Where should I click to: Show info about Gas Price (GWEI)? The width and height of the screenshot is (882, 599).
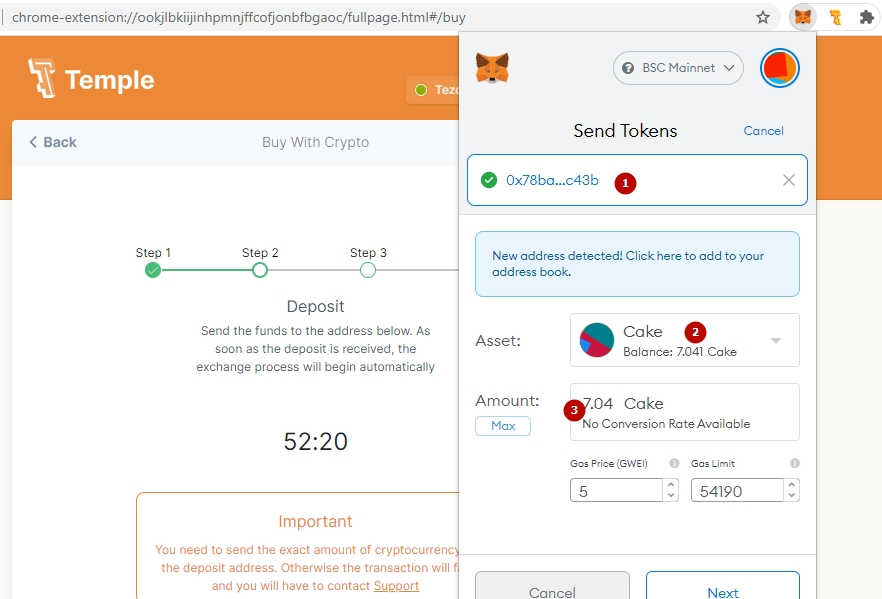click(674, 463)
